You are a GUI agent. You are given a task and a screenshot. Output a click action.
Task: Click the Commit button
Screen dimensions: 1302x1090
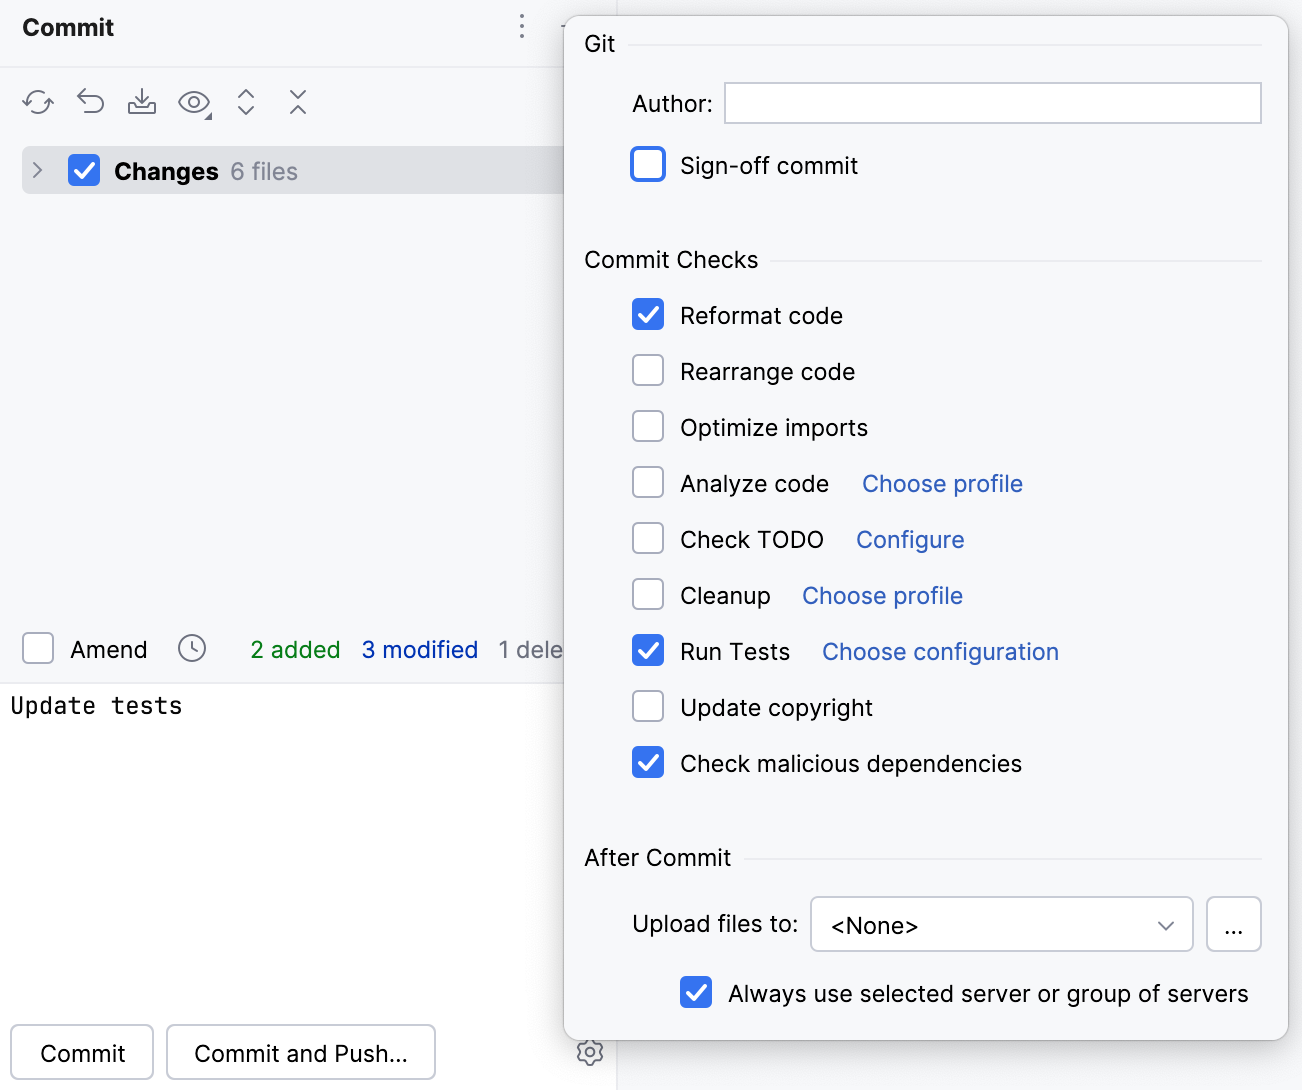(82, 1053)
